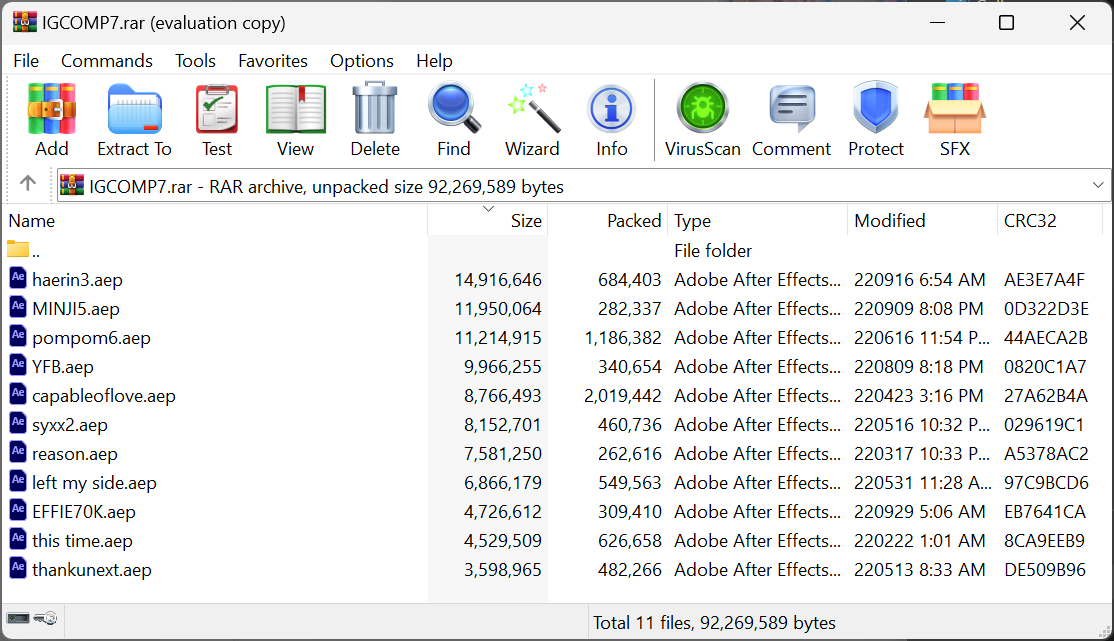This screenshot has width=1114, height=641.
Task: Click the Delete trash can icon
Action: [374, 109]
